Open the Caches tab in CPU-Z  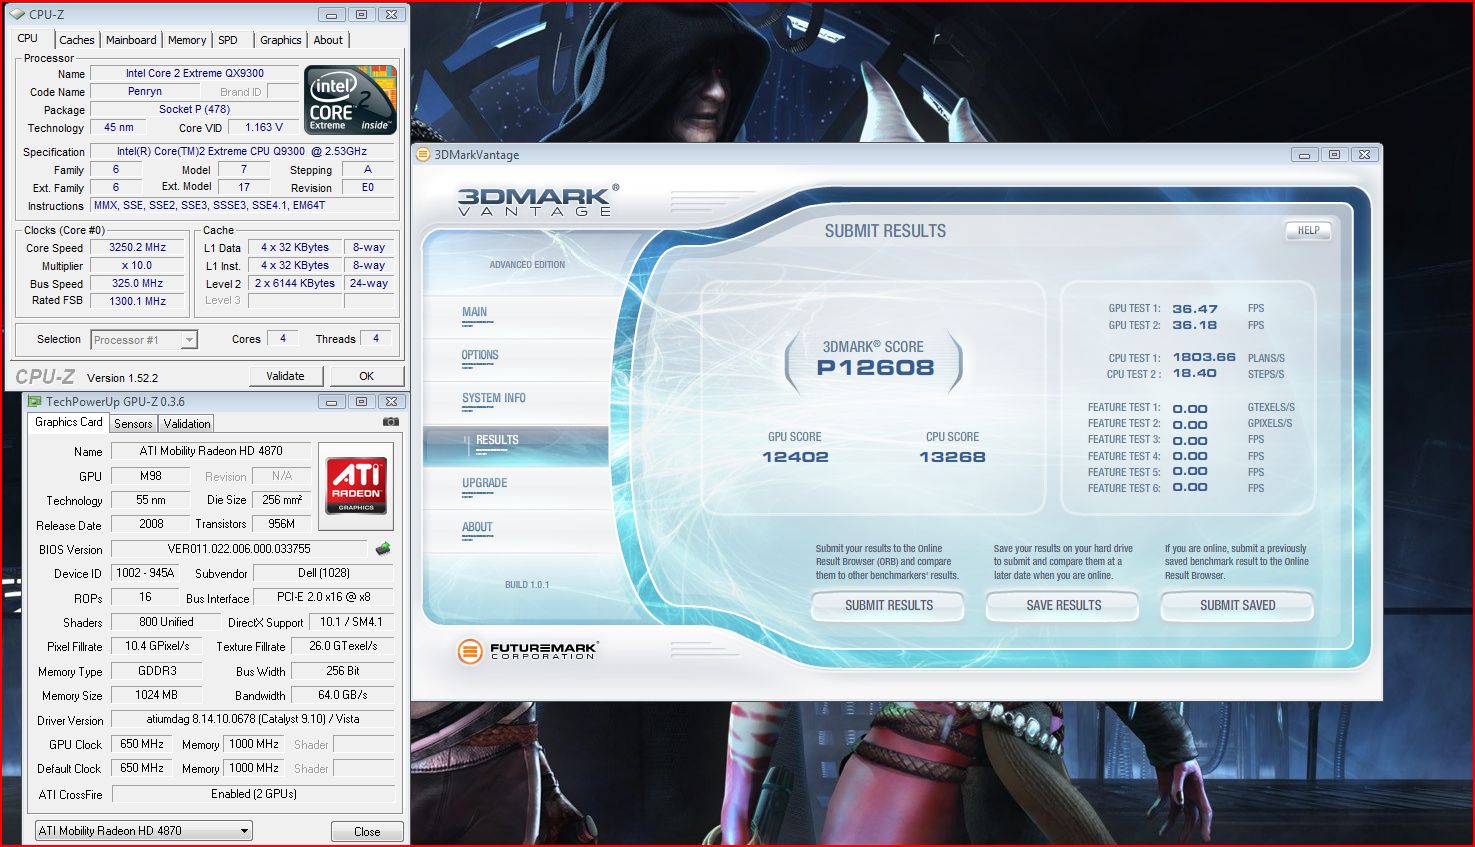pos(77,40)
